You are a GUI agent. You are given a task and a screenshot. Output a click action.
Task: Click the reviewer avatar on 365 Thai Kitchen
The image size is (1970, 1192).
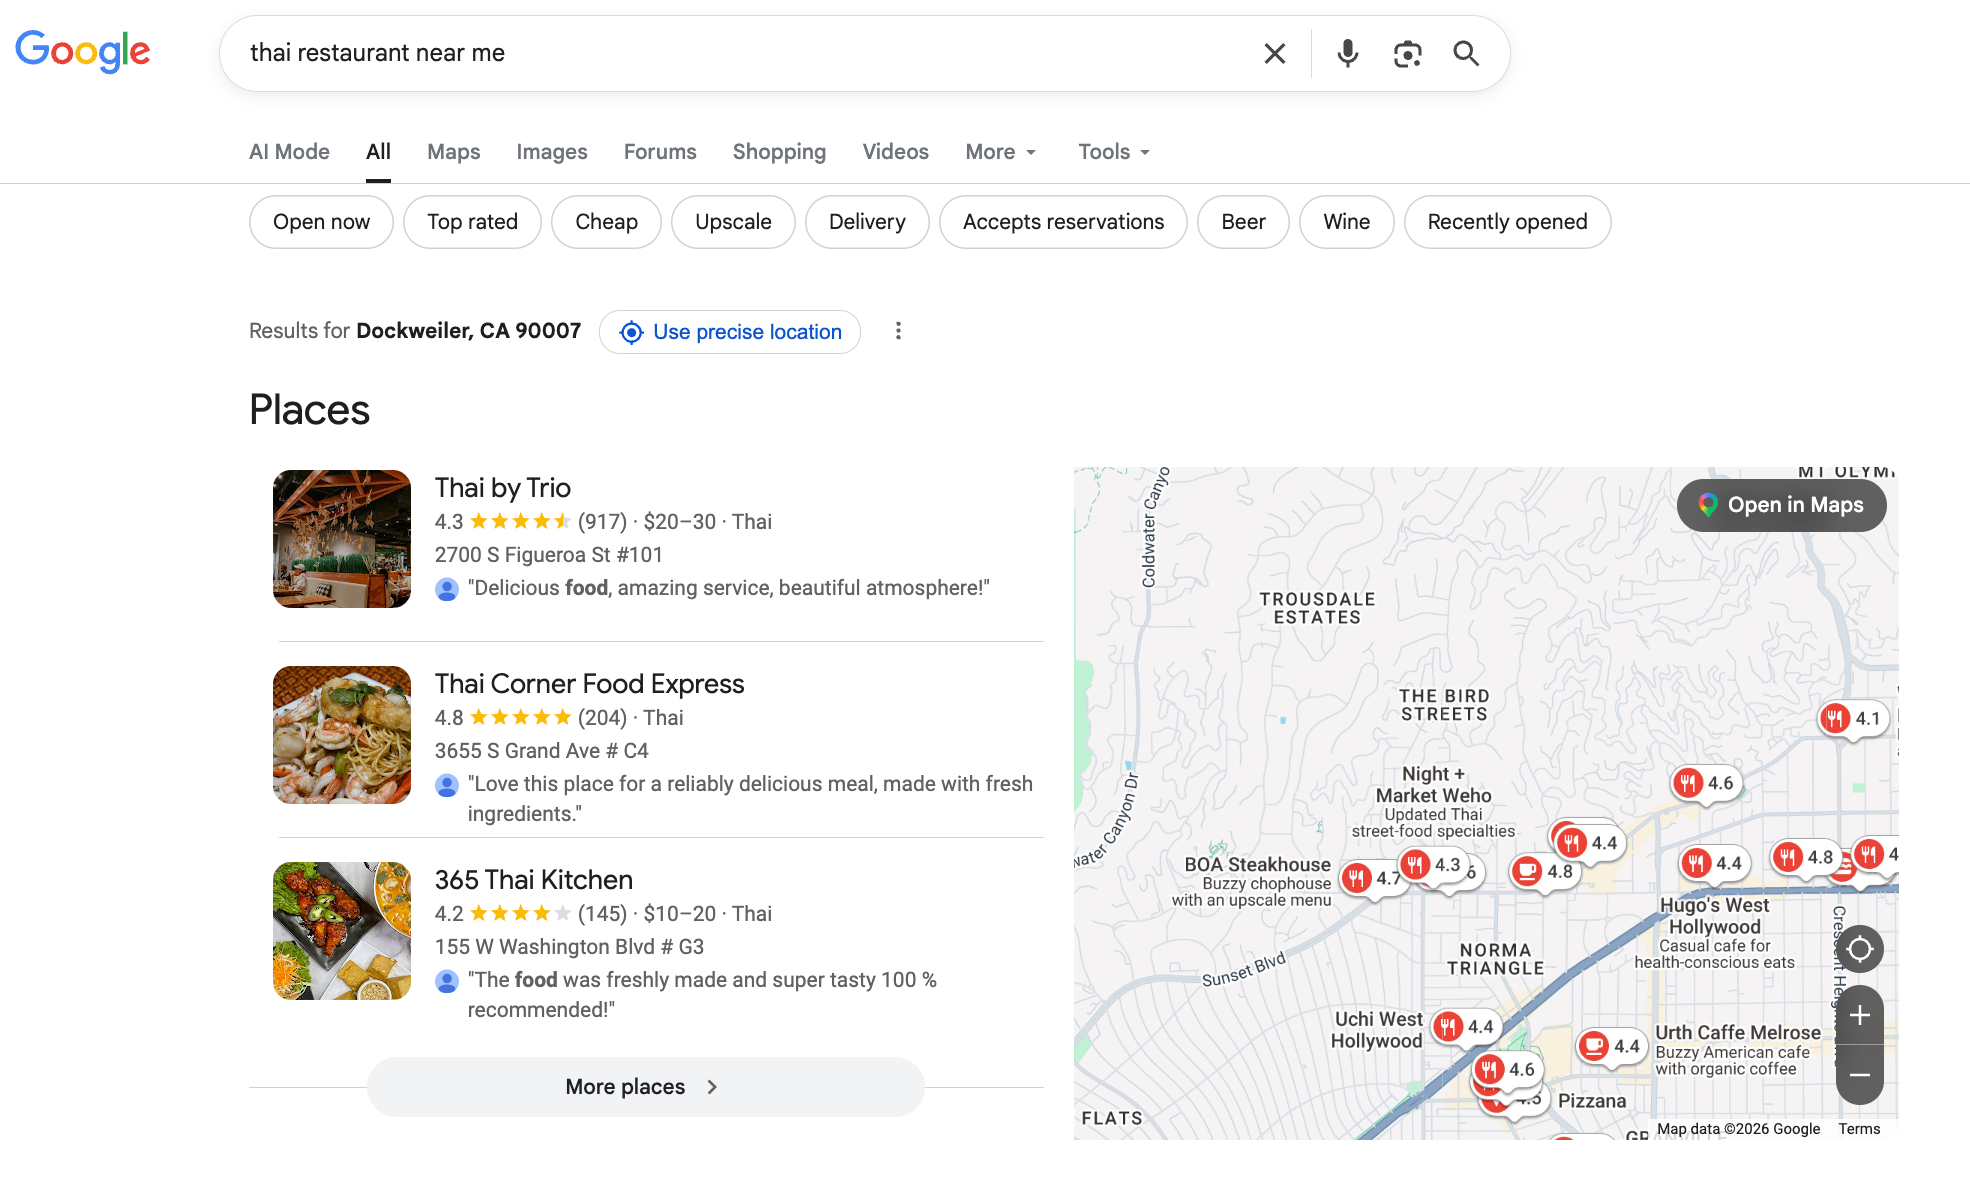click(x=447, y=981)
